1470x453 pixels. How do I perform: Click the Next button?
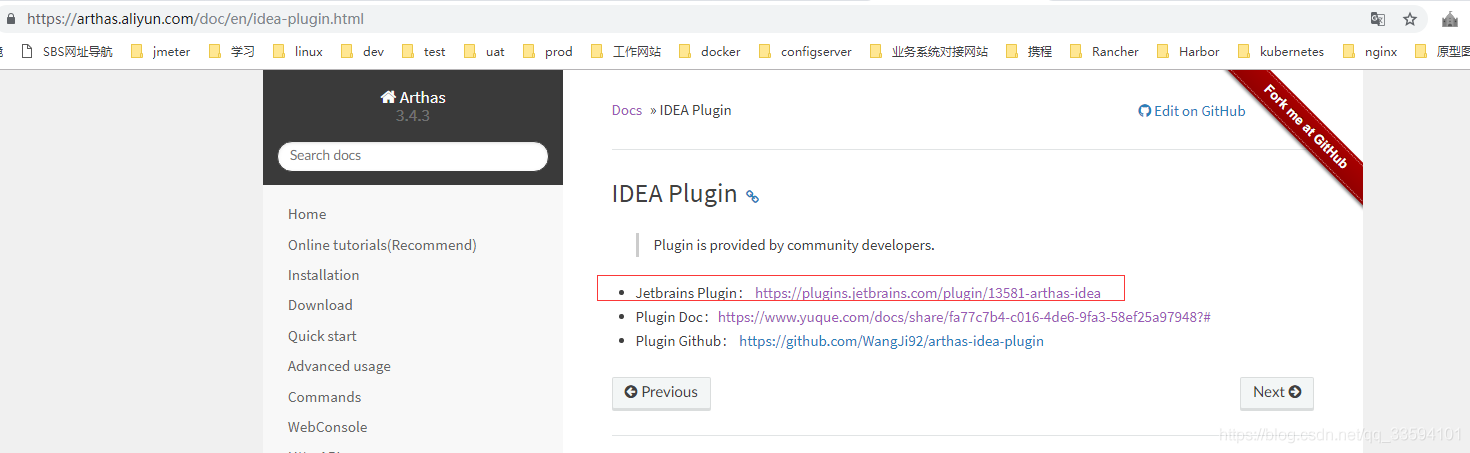pyautogui.click(x=1277, y=393)
